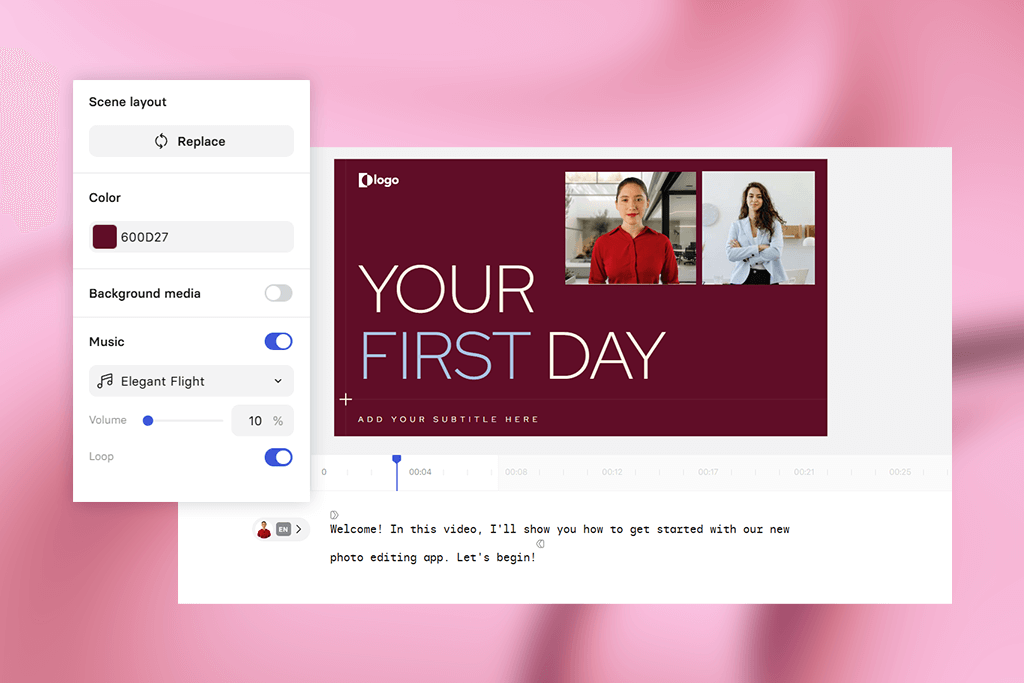Expand the avatar voice selector chevron
Screen dimensions: 1024x683
point(299,529)
